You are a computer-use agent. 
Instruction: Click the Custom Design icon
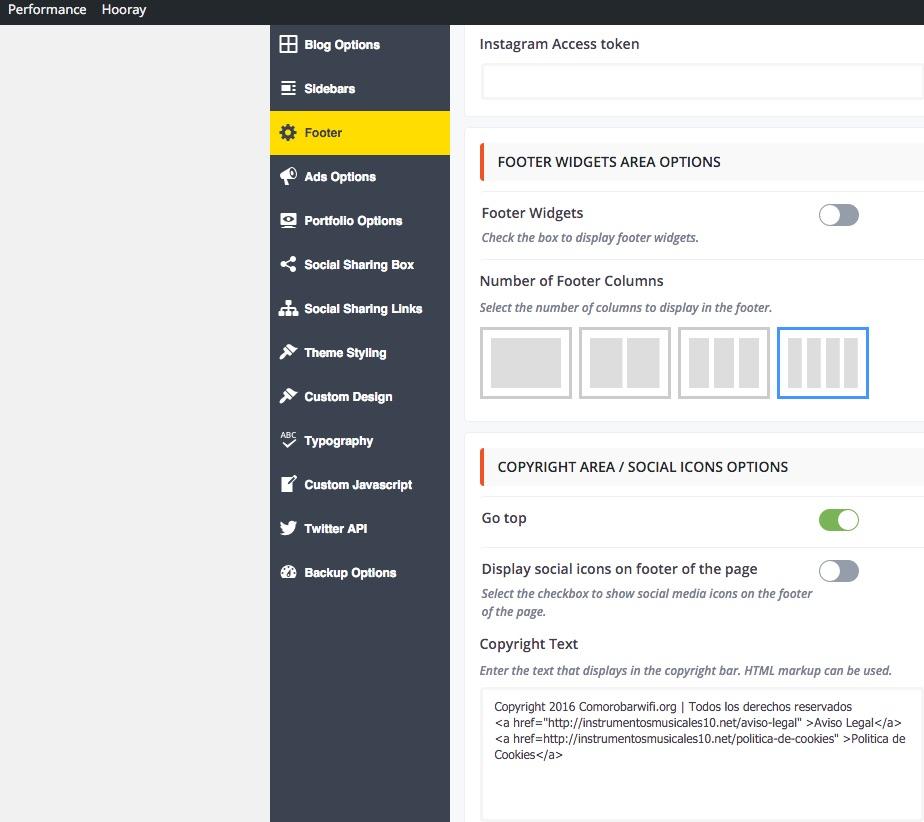(x=288, y=396)
